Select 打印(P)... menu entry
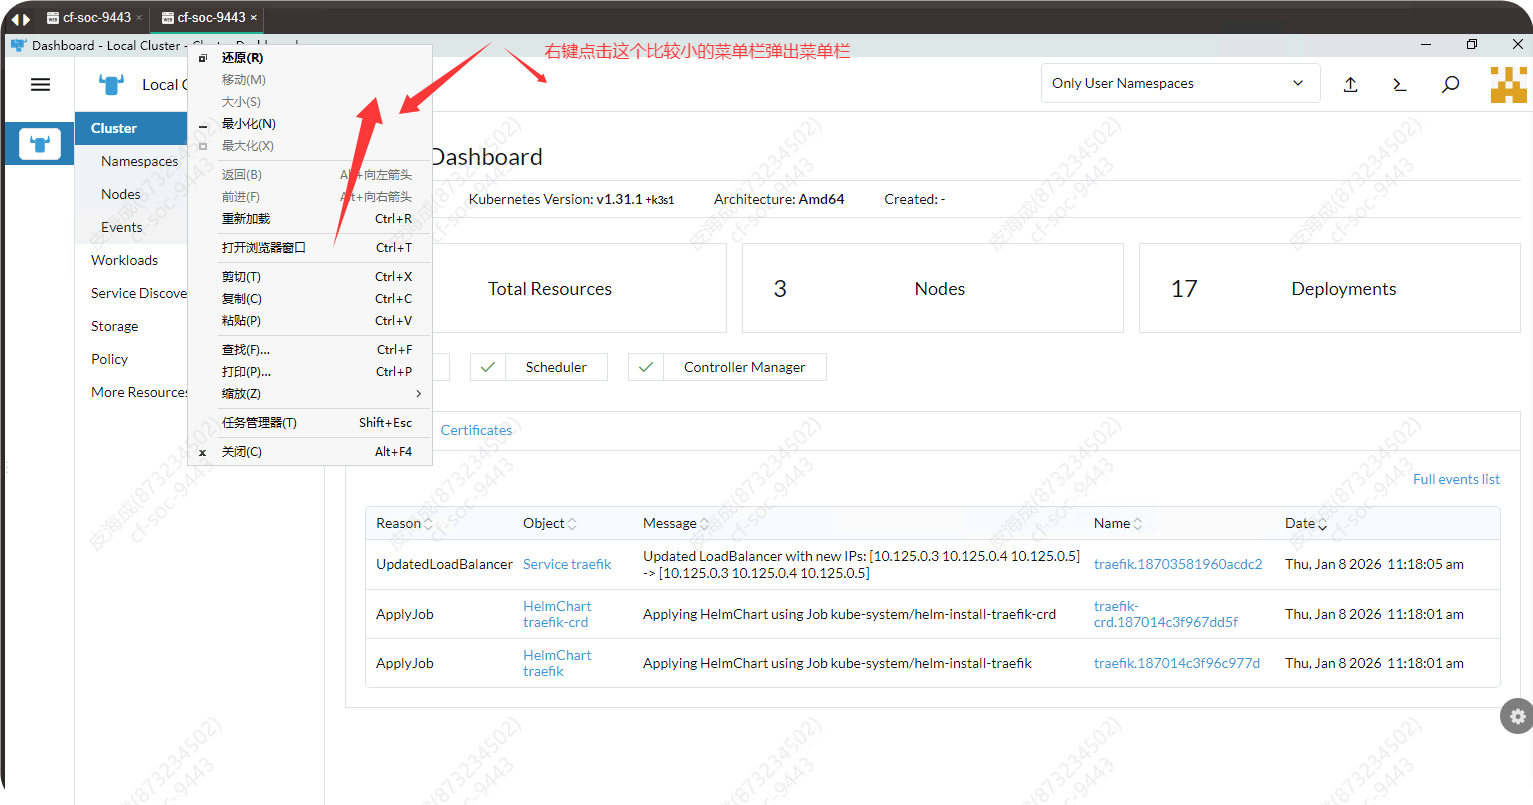1533x805 pixels. [310, 372]
